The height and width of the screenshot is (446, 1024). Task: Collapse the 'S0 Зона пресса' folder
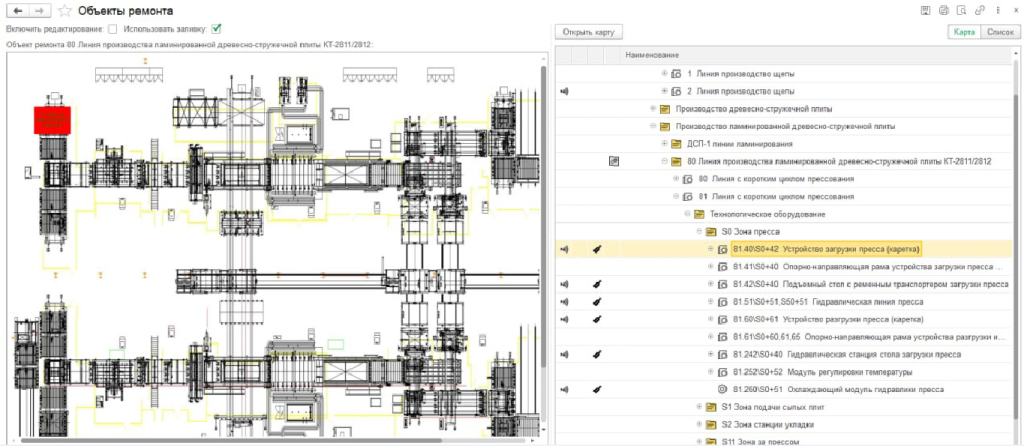699,231
